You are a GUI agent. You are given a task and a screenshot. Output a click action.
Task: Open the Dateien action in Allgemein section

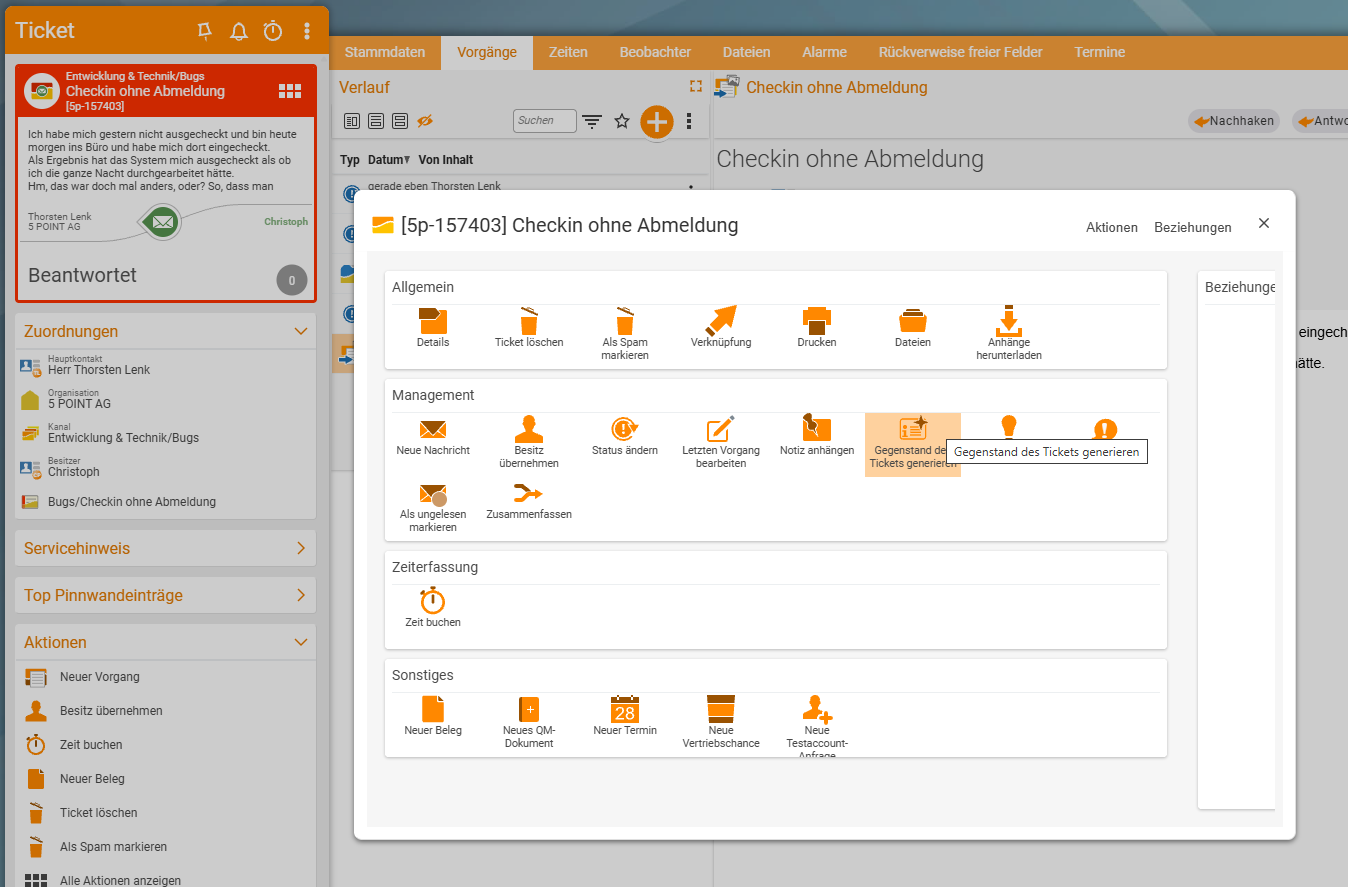click(913, 328)
